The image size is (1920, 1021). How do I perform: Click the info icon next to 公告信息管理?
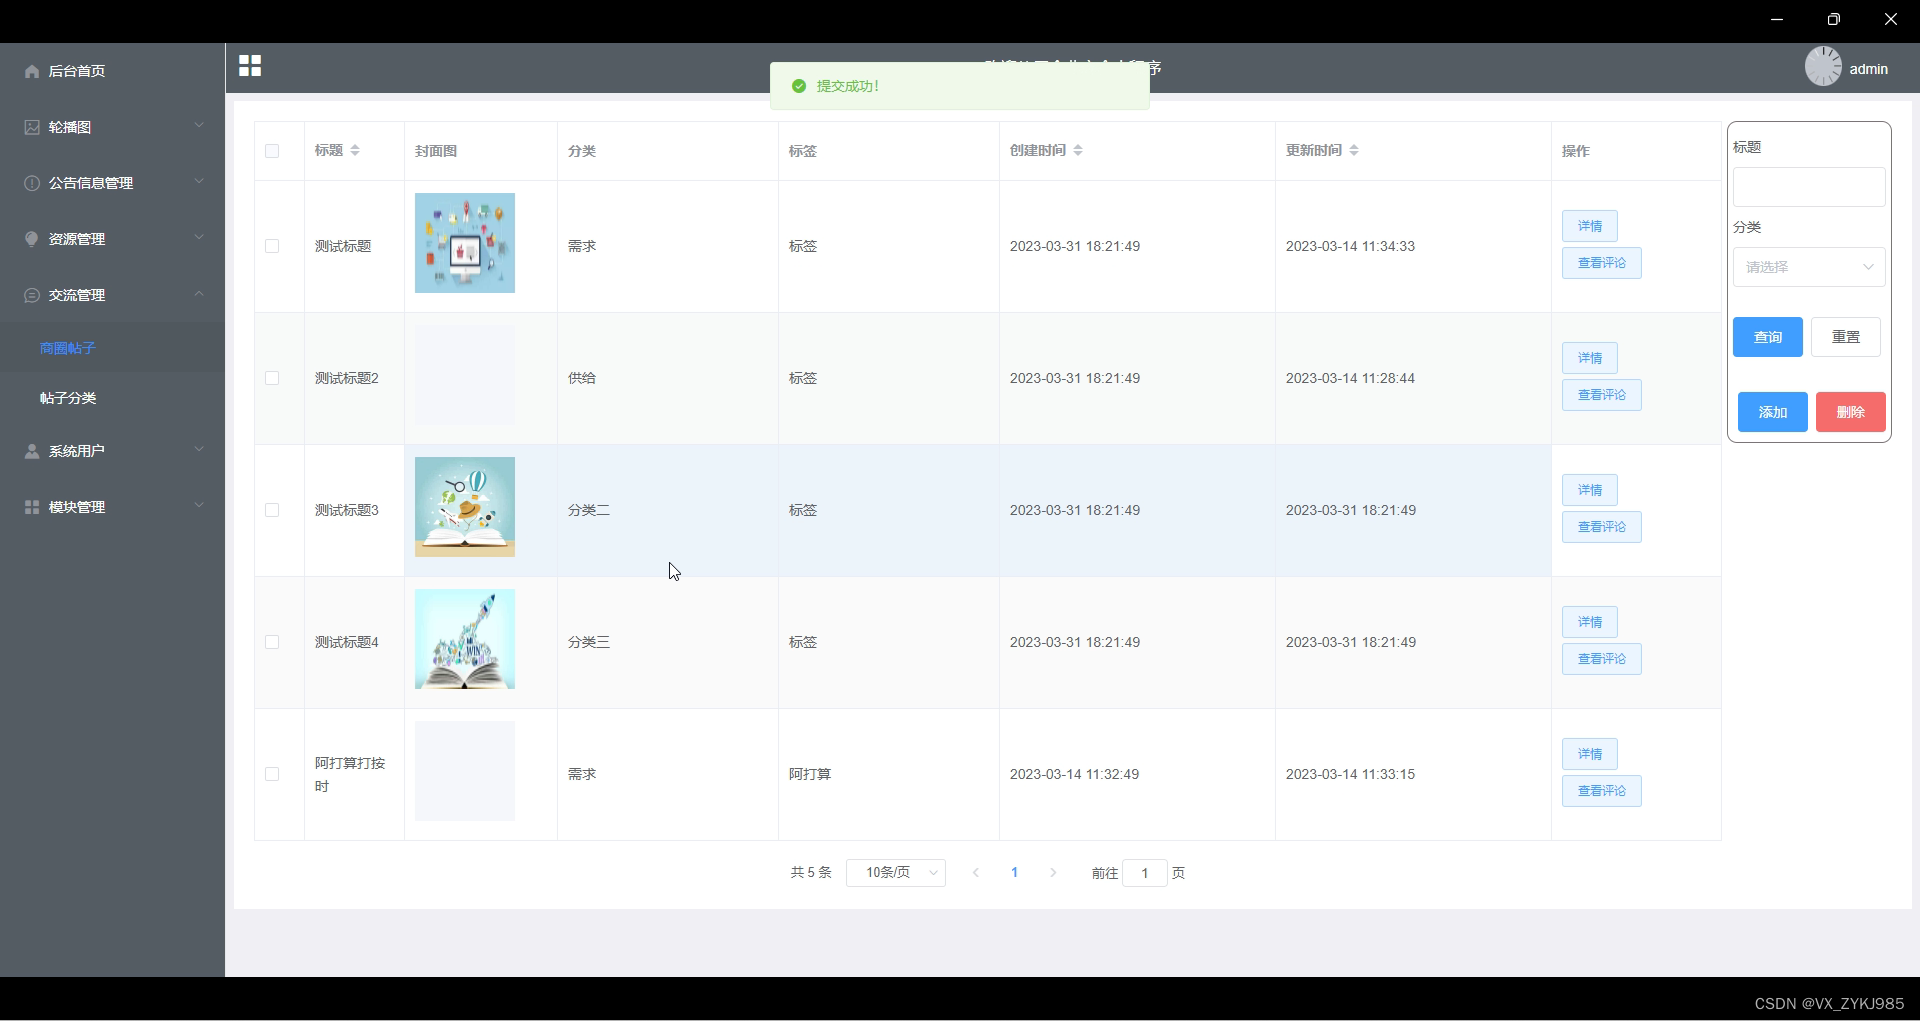(x=32, y=183)
